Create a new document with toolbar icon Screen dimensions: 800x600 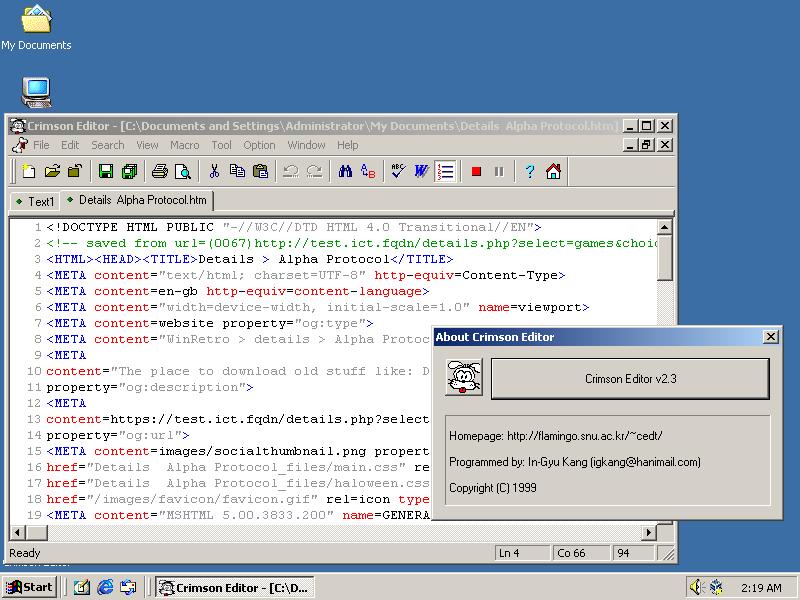[x=29, y=172]
